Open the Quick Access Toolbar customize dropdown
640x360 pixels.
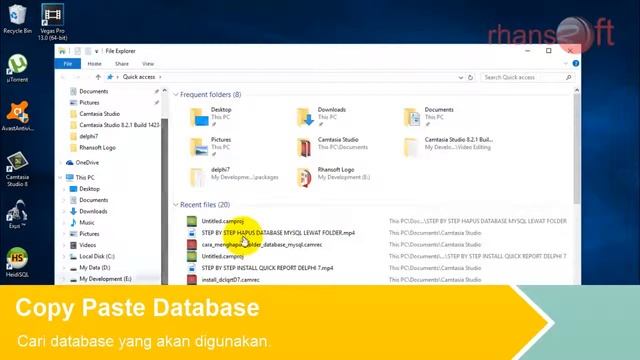tap(97, 51)
